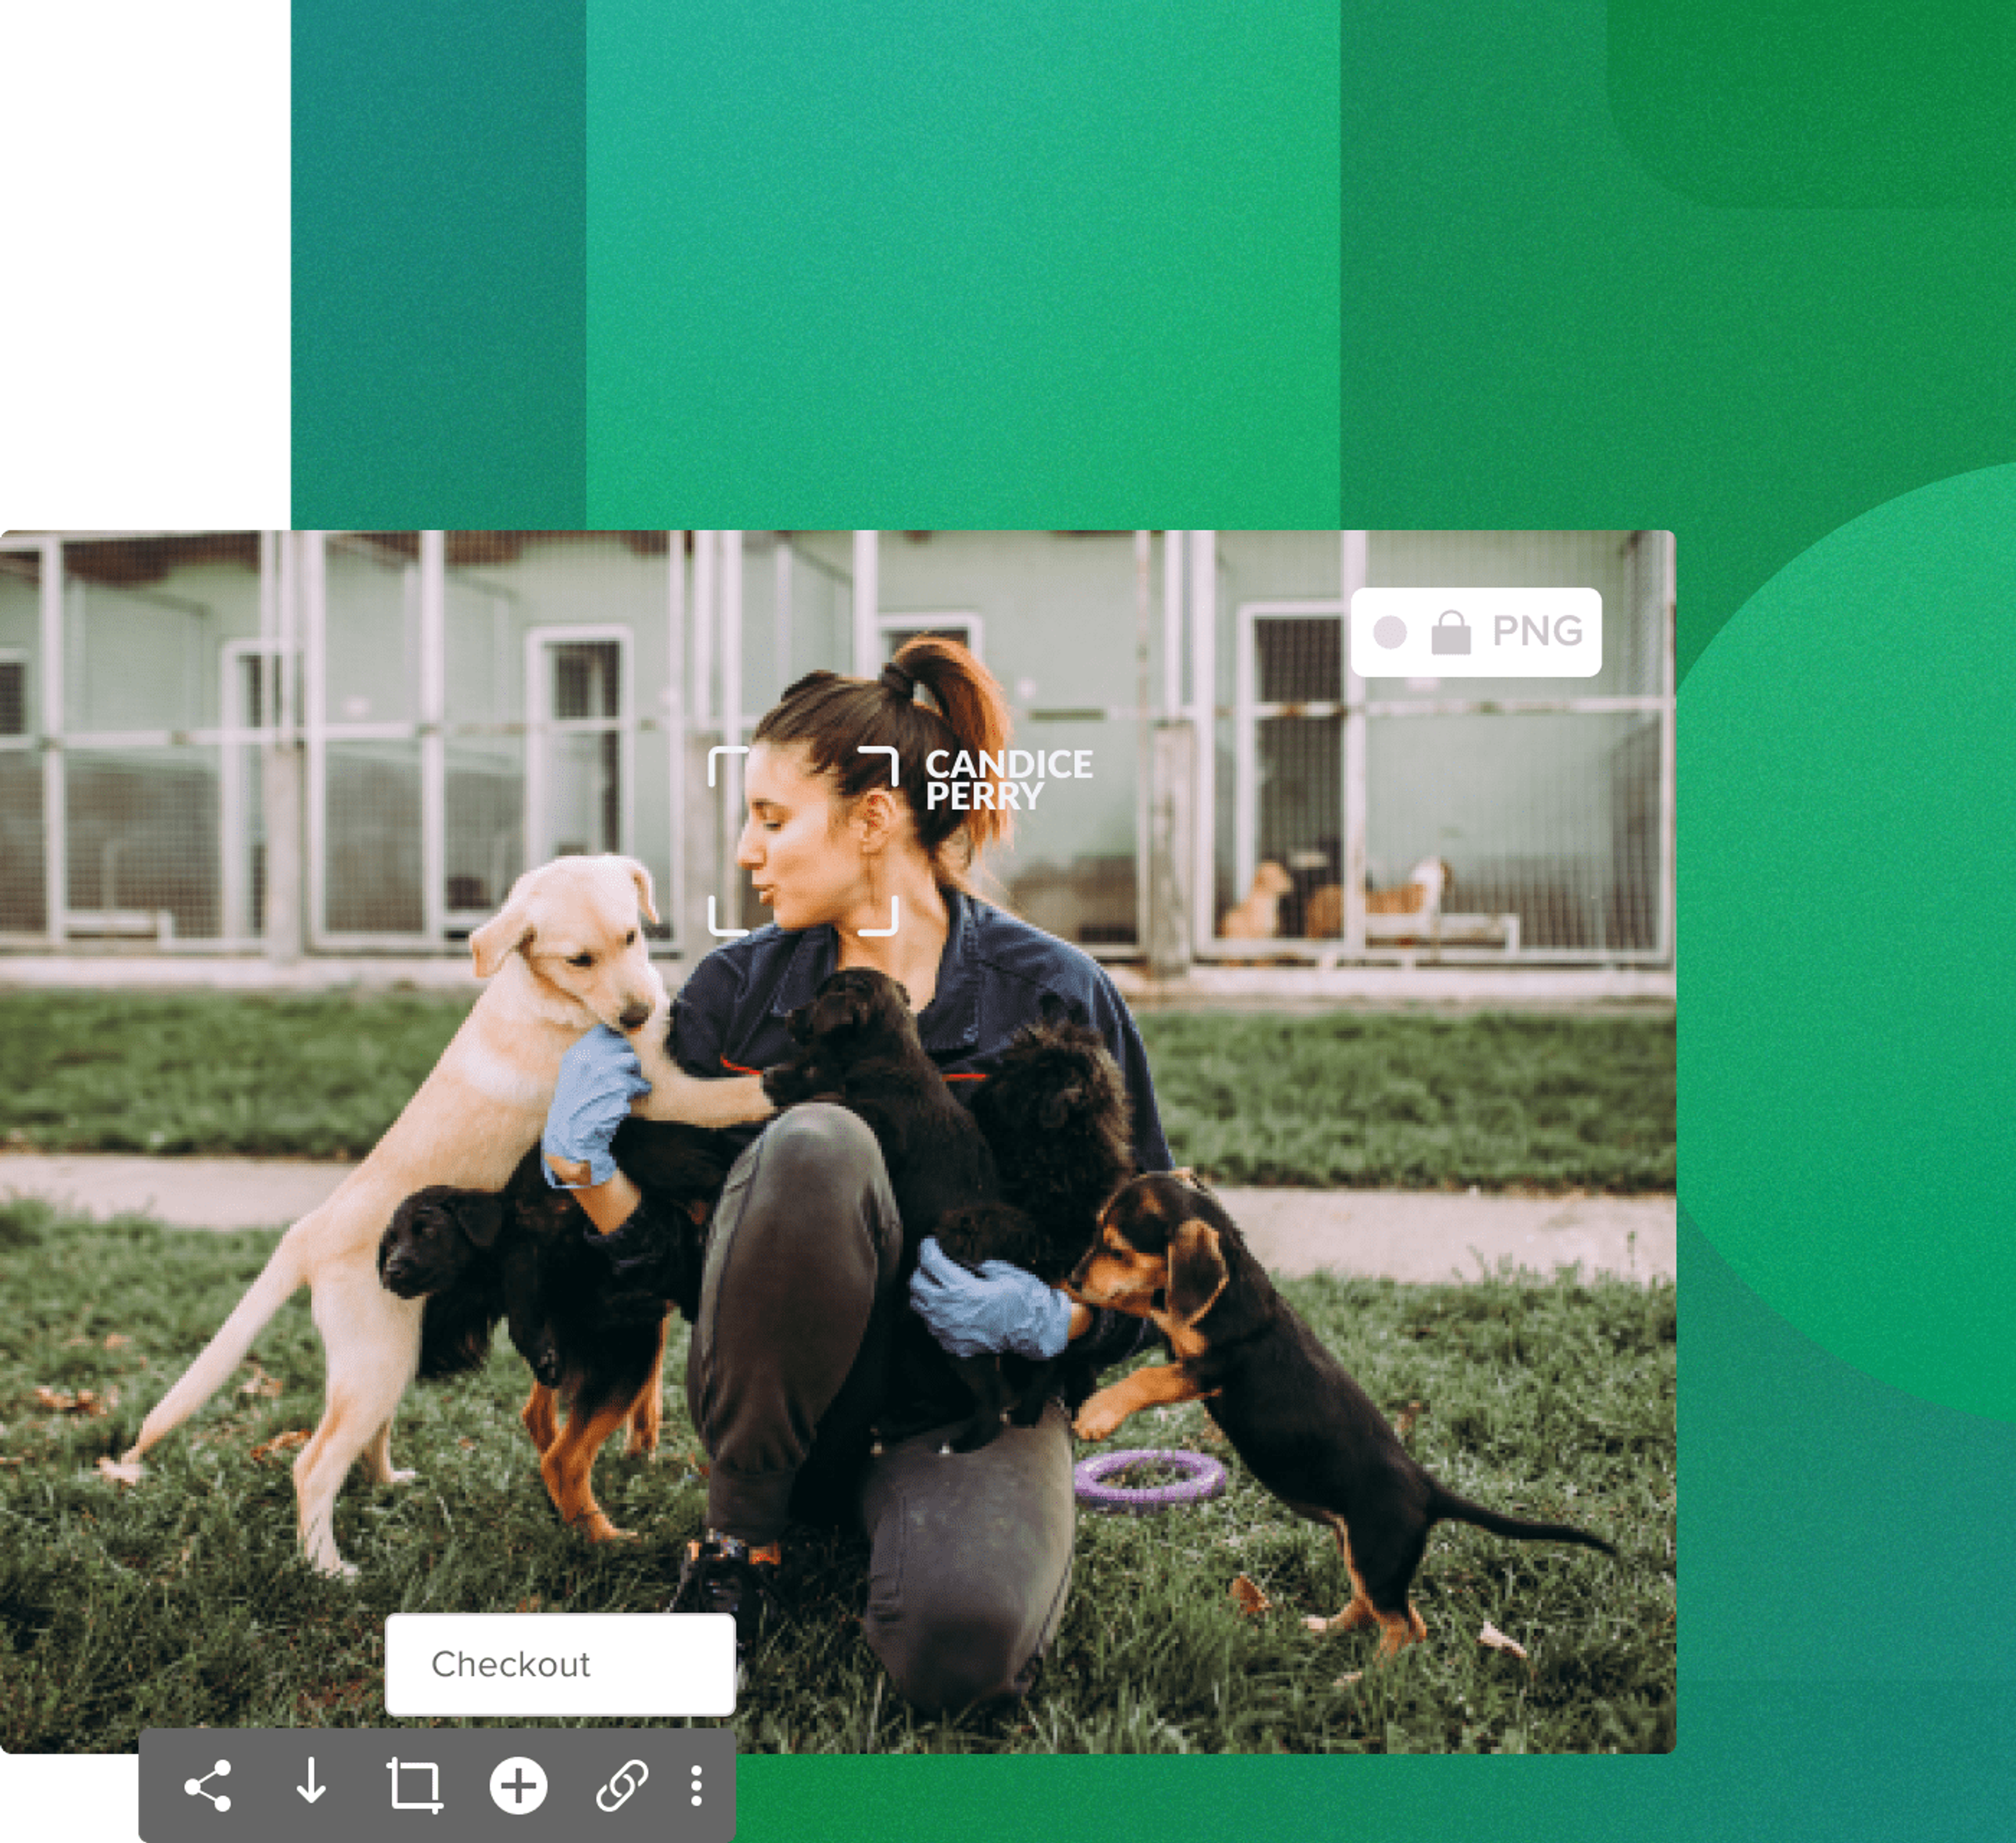Viewport: 2016px width, 1843px height.
Task: Toggle the gray status dot in badge
Action: click(1390, 632)
